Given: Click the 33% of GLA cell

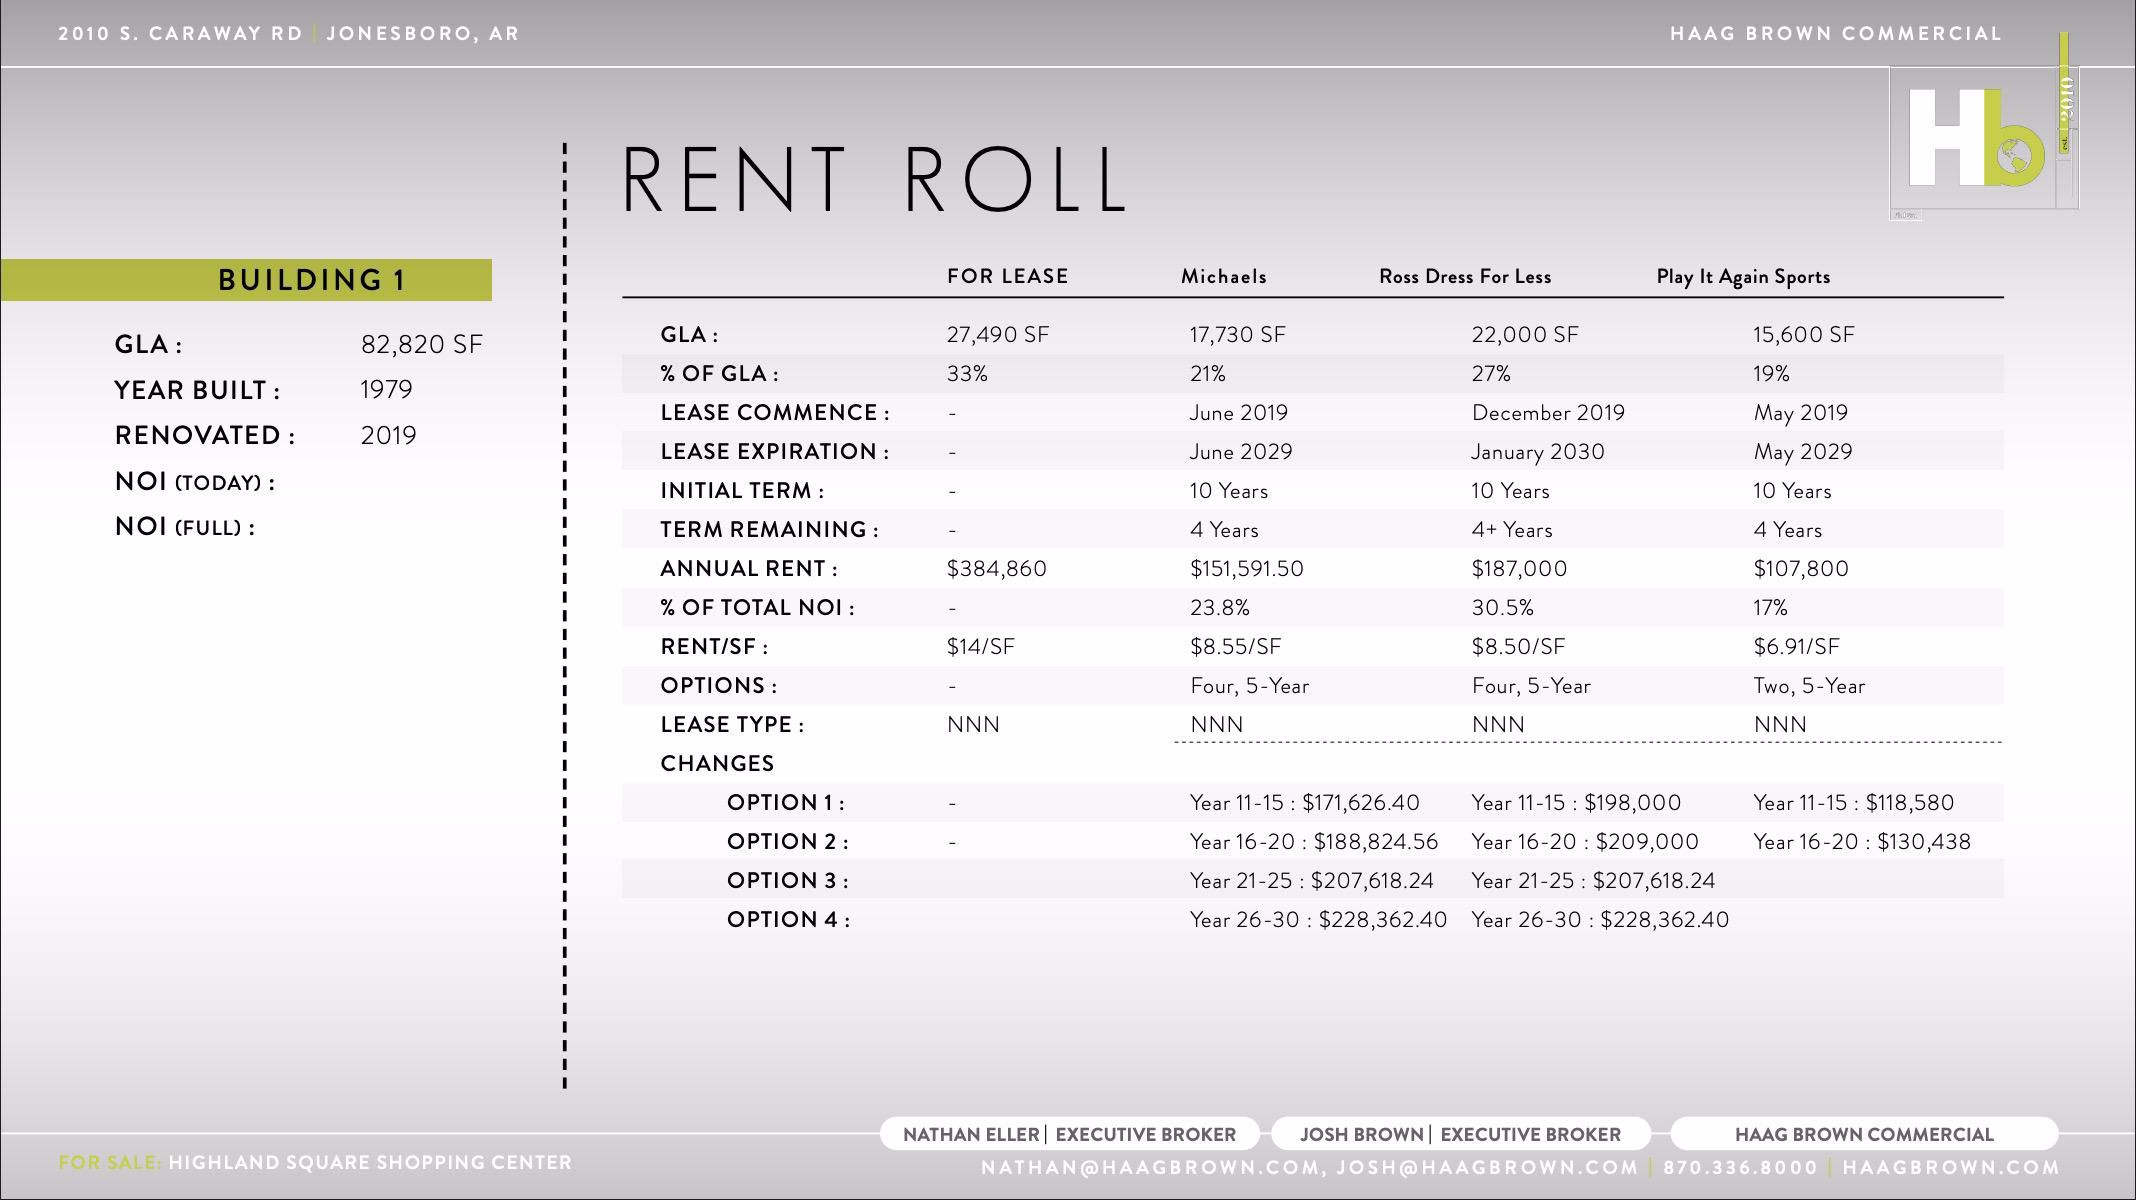Looking at the screenshot, I should click(x=967, y=374).
